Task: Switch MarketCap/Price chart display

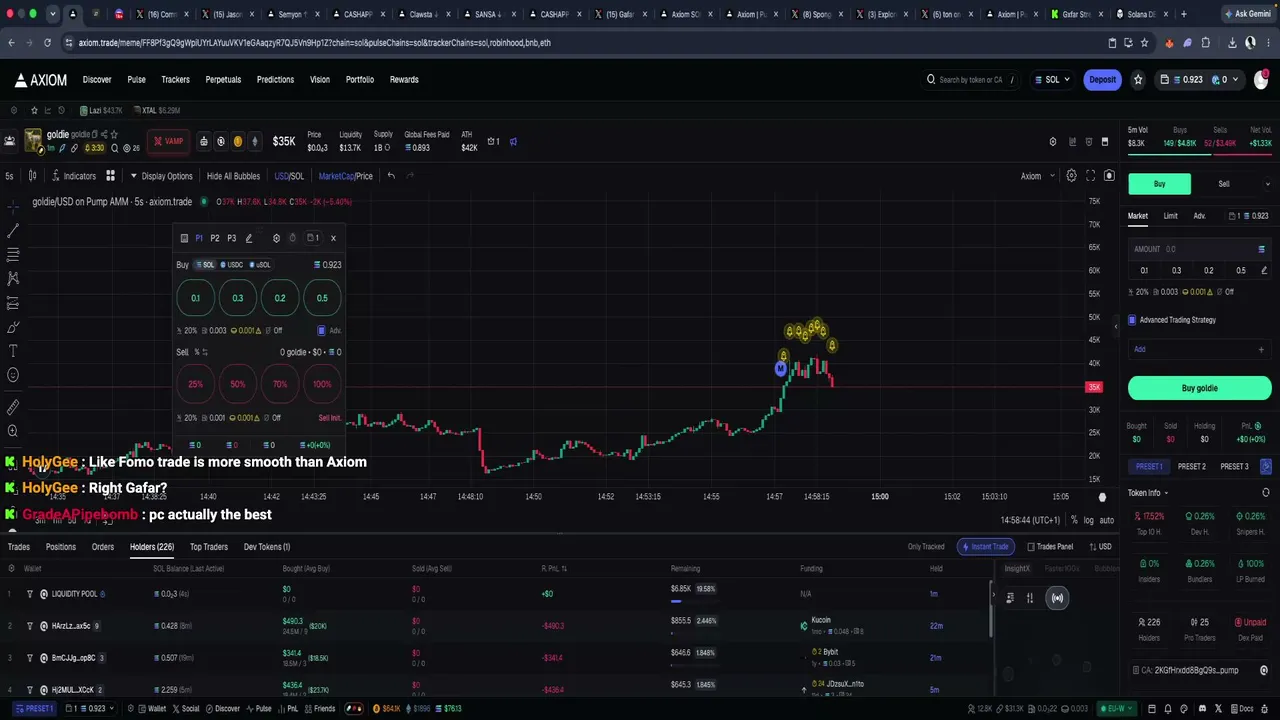Action: [x=345, y=176]
